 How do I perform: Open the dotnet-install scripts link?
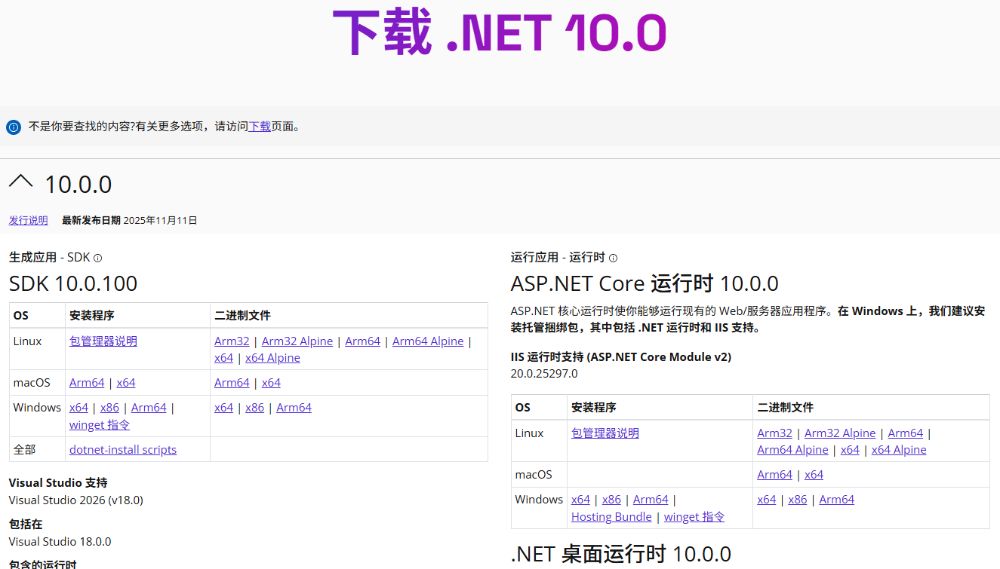pos(122,450)
